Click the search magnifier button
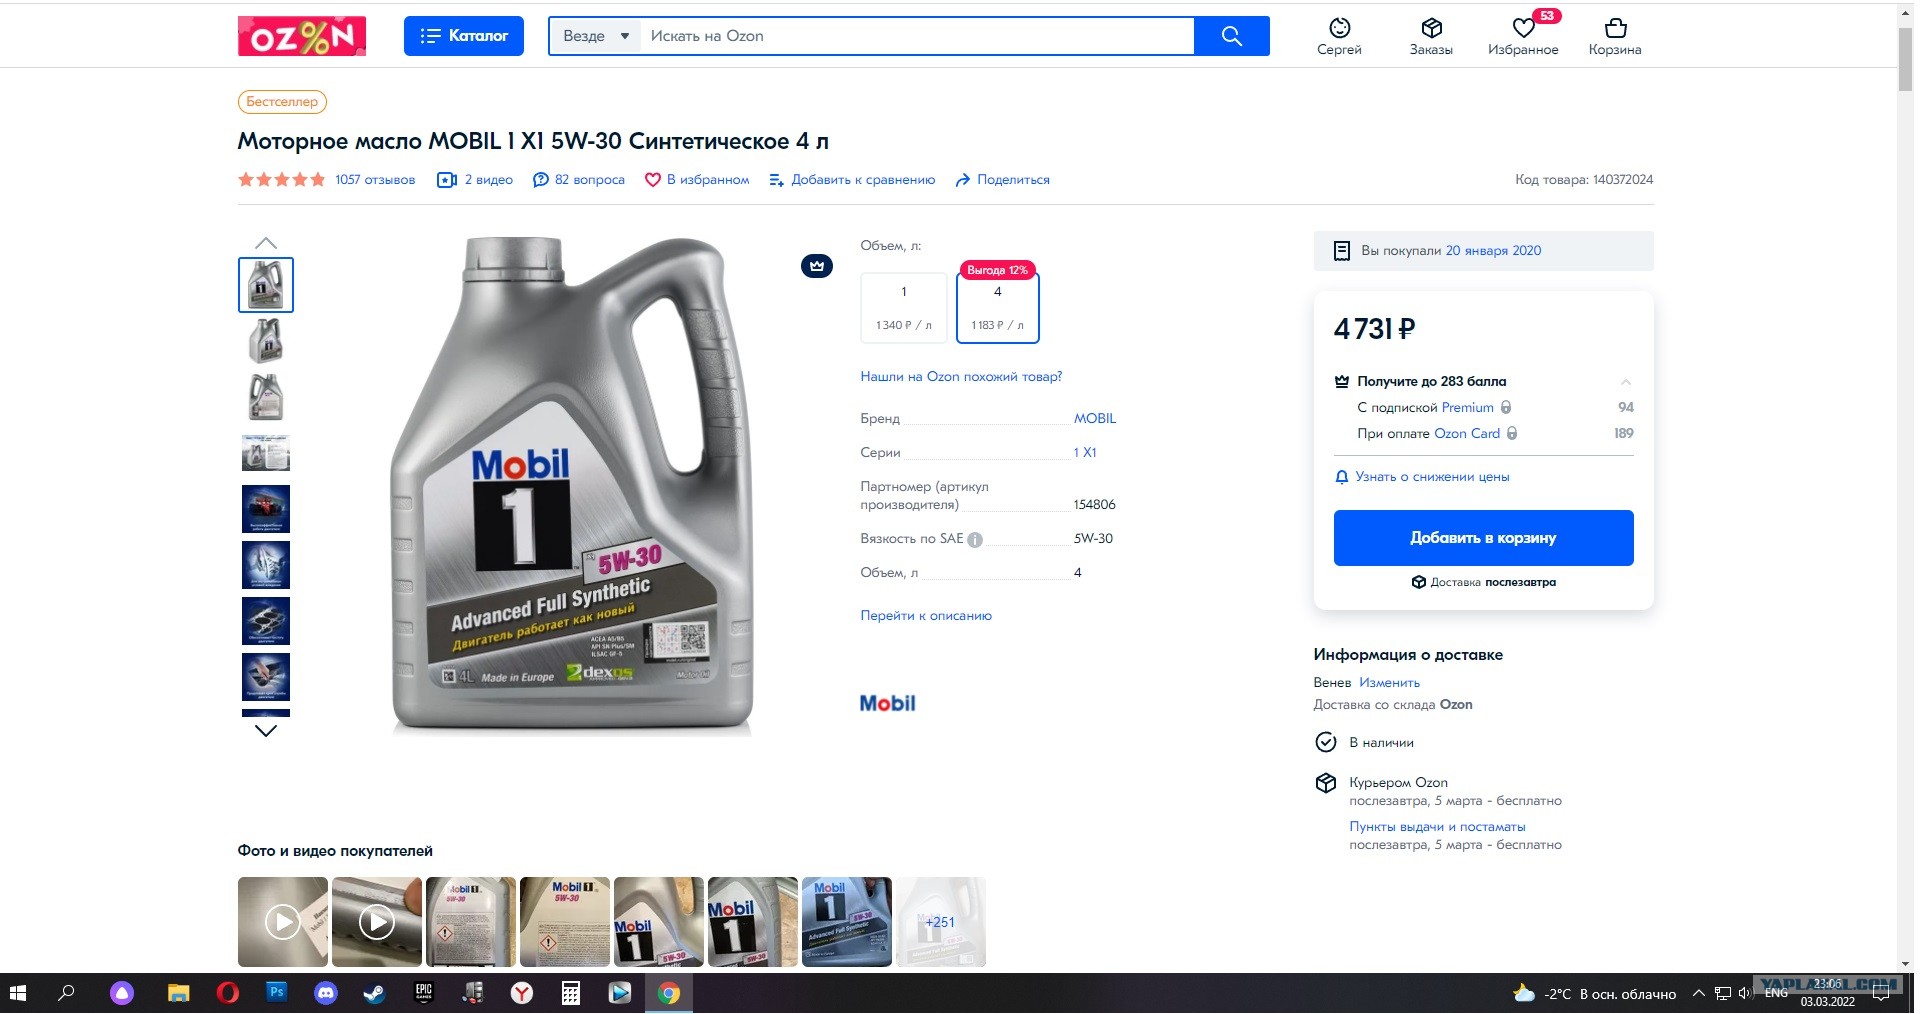Viewport: 1923px width, 1014px height. [1232, 36]
